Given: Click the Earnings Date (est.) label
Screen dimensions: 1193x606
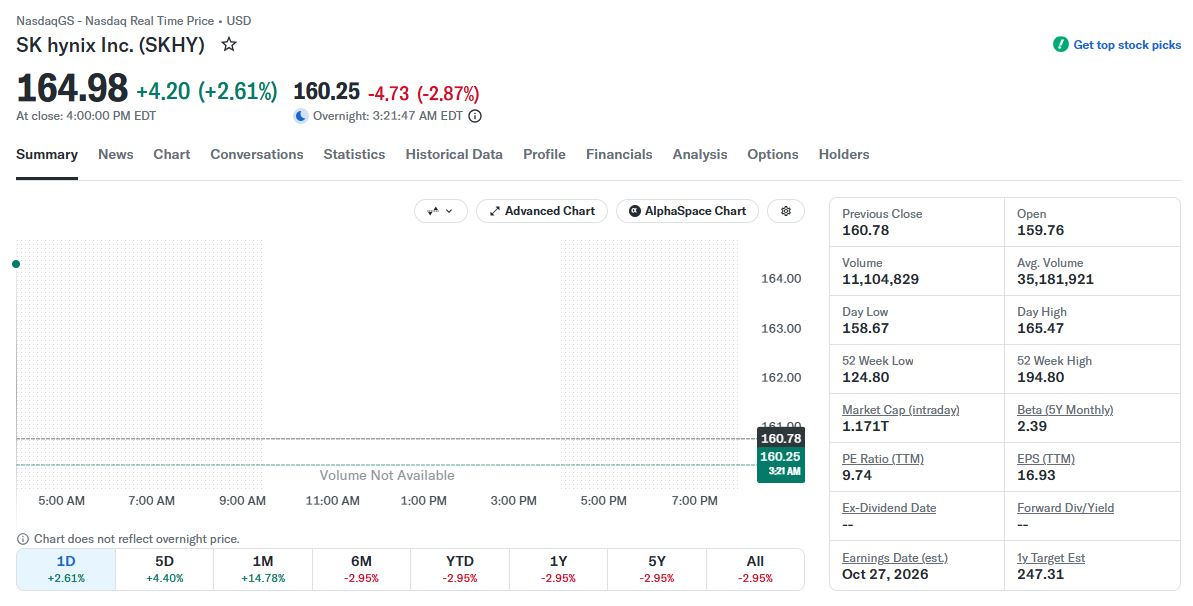Looking at the screenshot, I should pyautogui.click(x=896, y=558).
